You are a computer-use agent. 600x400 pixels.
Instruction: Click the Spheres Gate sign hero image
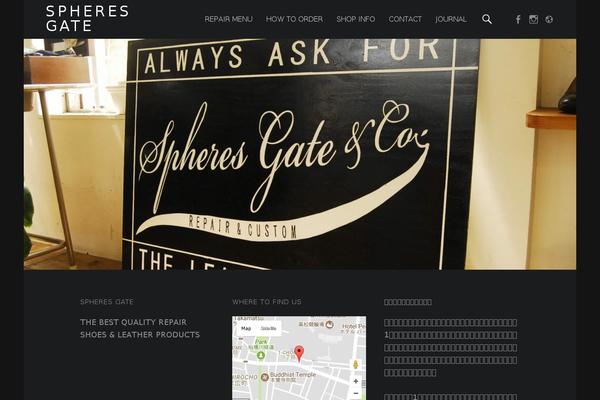click(x=300, y=154)
